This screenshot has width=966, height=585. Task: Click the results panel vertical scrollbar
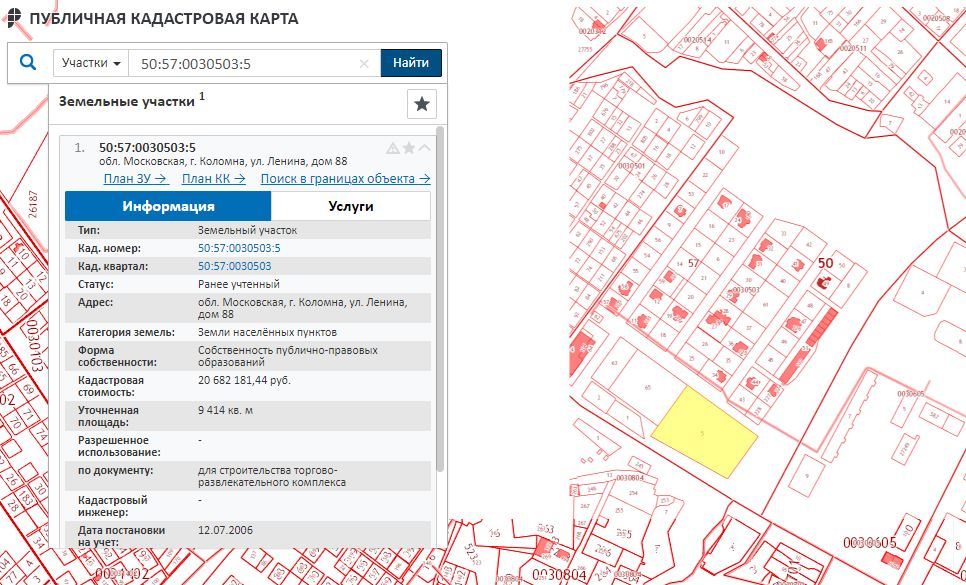tap(440, 300)
